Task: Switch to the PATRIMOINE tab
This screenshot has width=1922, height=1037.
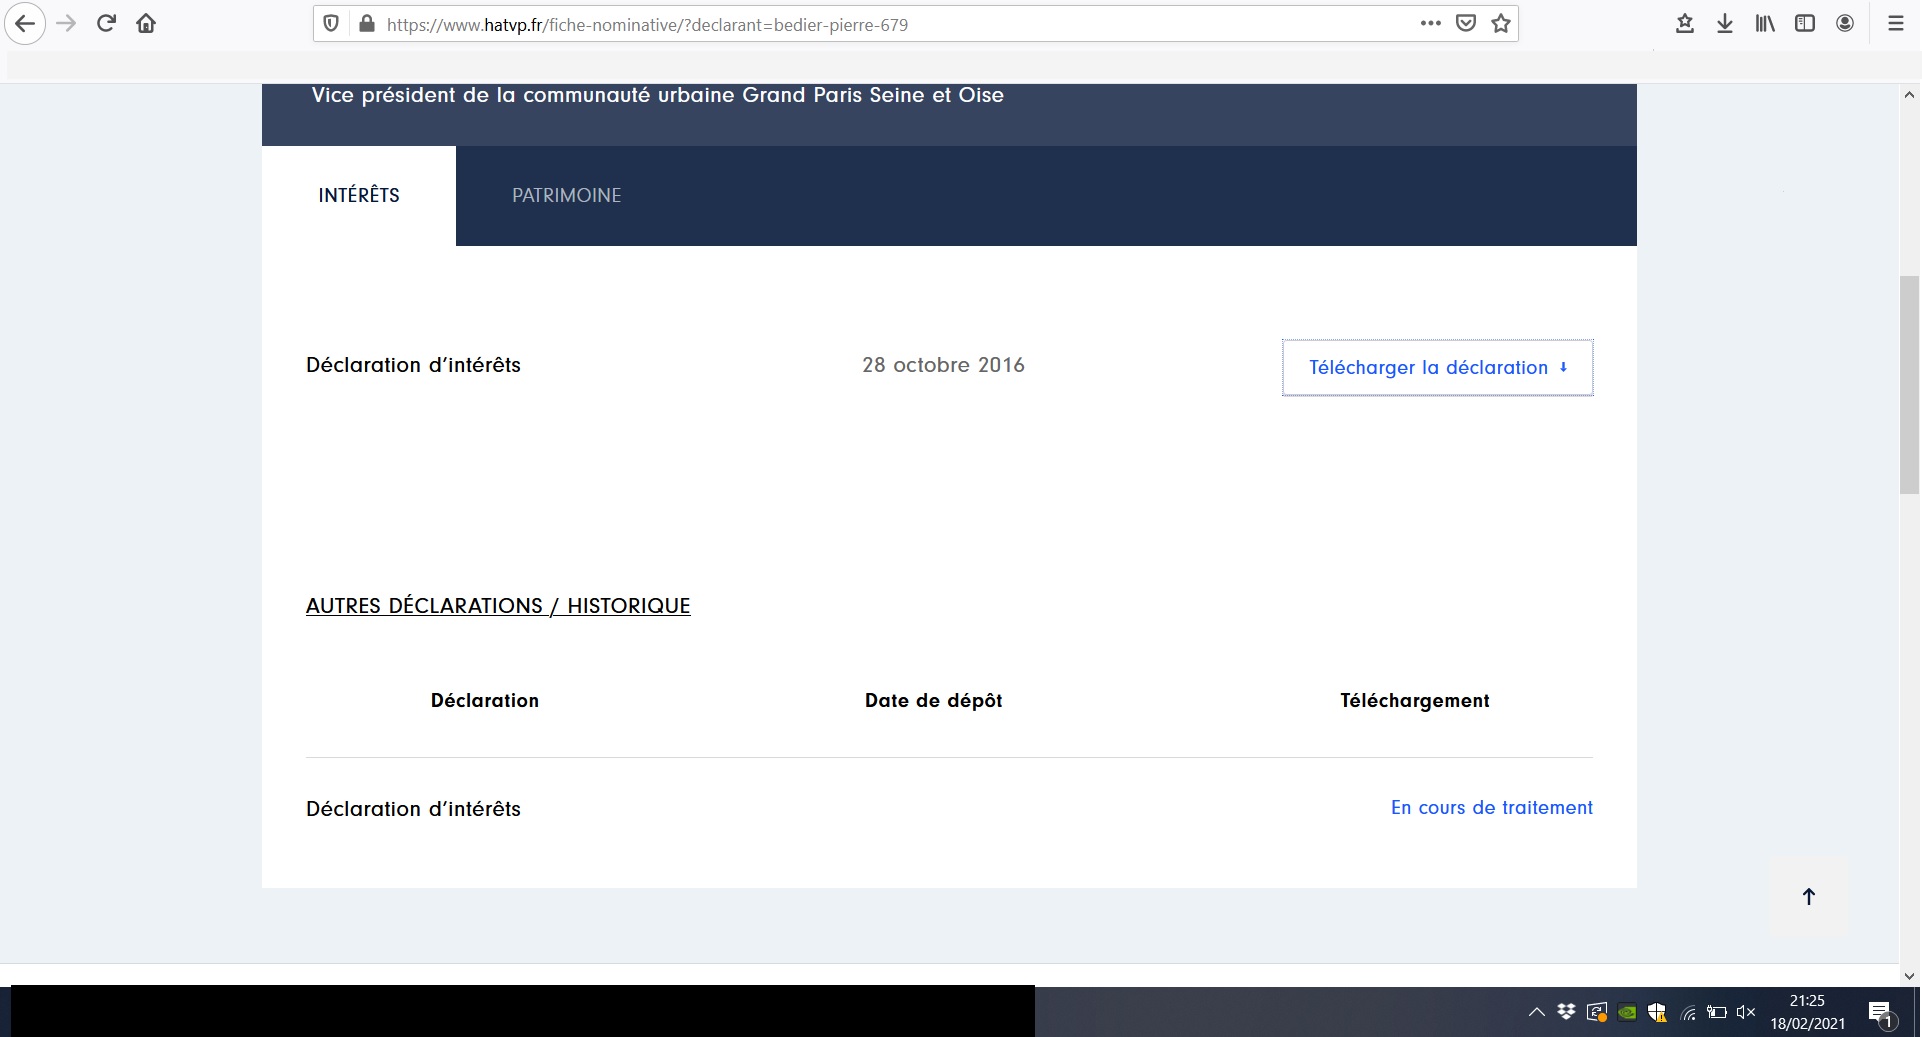Action: pos(566,196)
